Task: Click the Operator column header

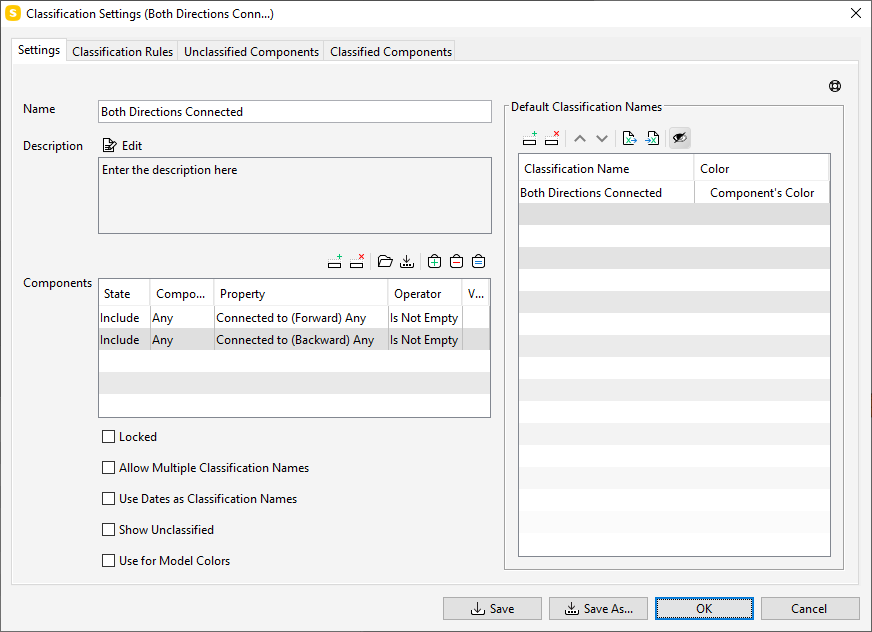Action: [425, 293]
